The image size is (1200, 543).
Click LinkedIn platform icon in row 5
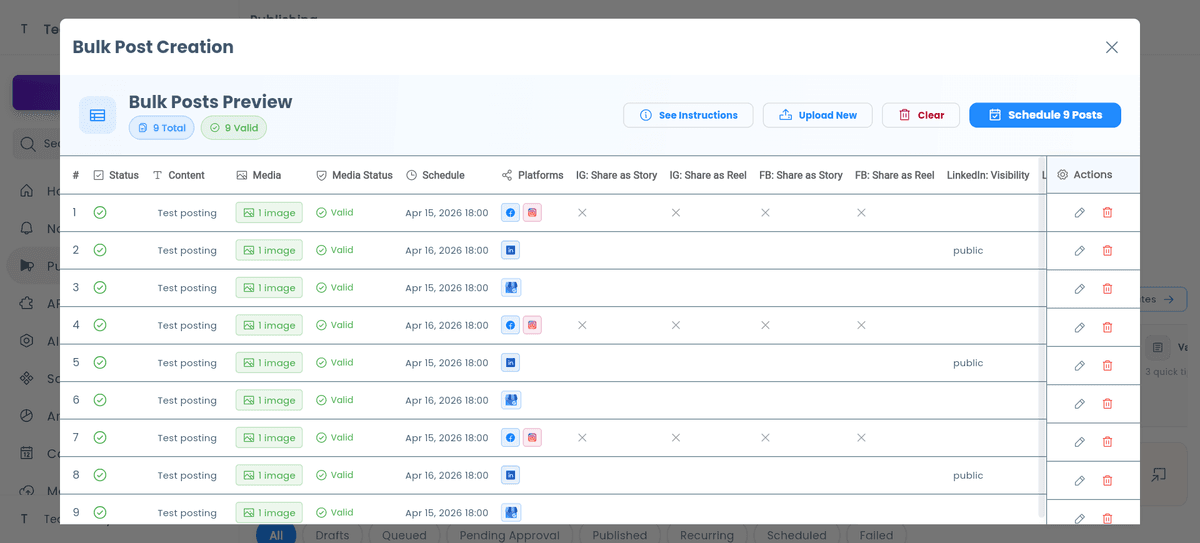(510, 363)
